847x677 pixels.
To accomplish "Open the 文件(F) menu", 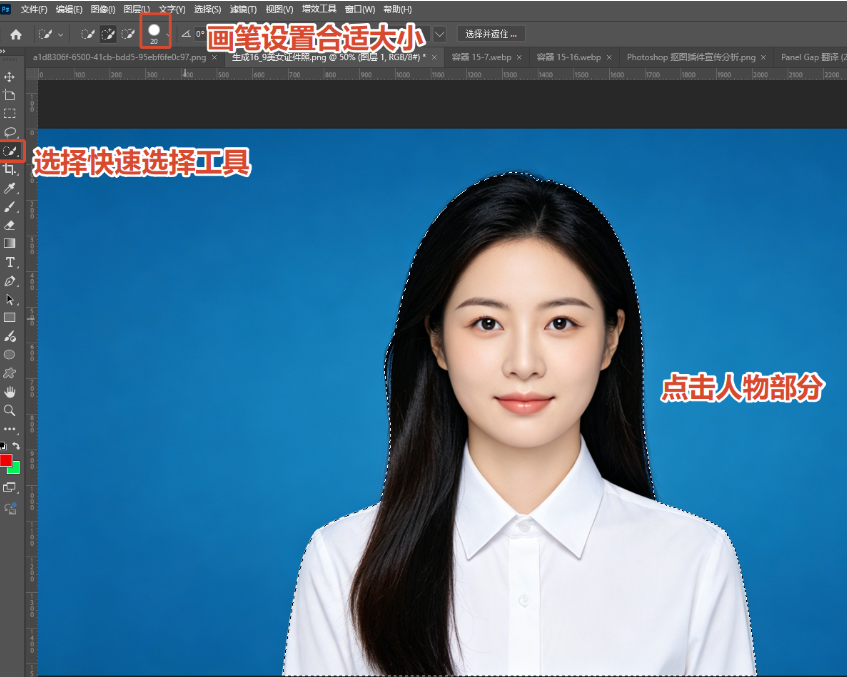I will [34, 9].
